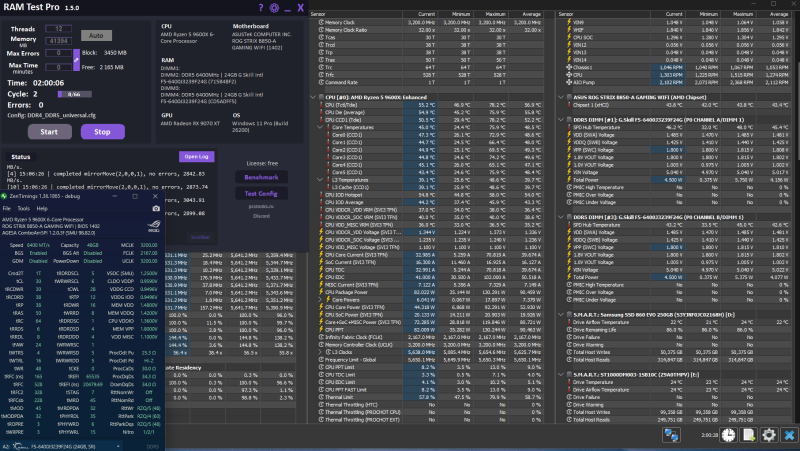Image resolution: width=800 pixels, height=451 pixels.
Task: Open the Tools menu in ZenTimings
Action: [23, 208]
